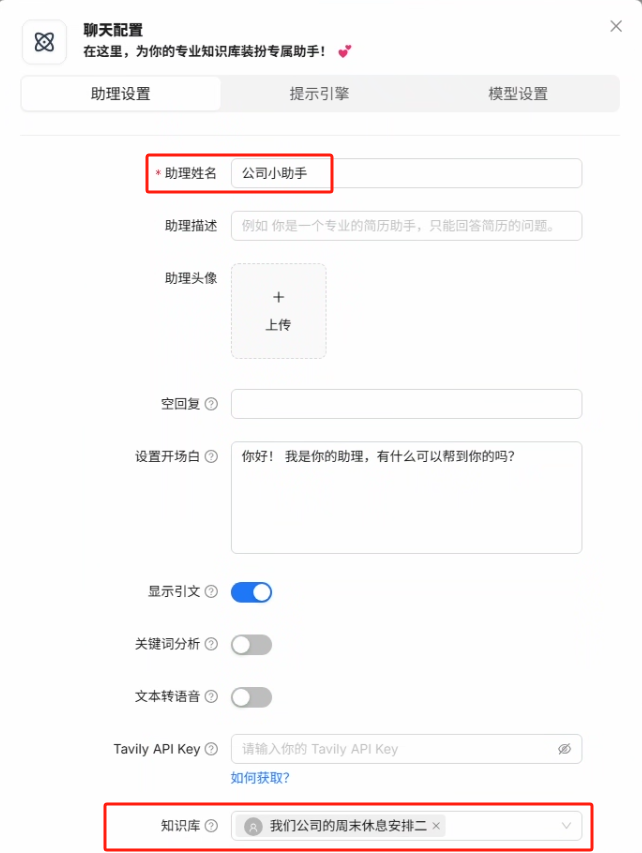Focus the 助理描述 input field
Image resolution: width=642 pixels, height=853 pixels.
pos(406,226)
